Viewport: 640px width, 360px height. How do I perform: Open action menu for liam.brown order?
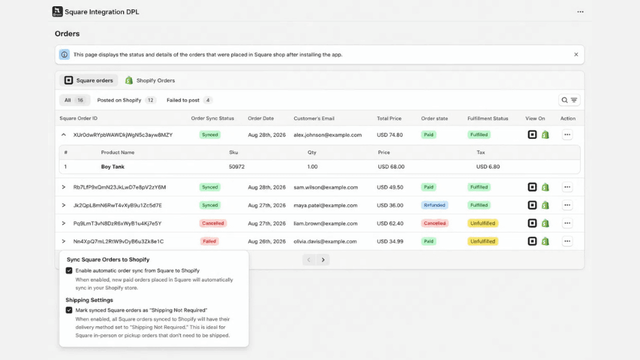[x=567, y=223]
